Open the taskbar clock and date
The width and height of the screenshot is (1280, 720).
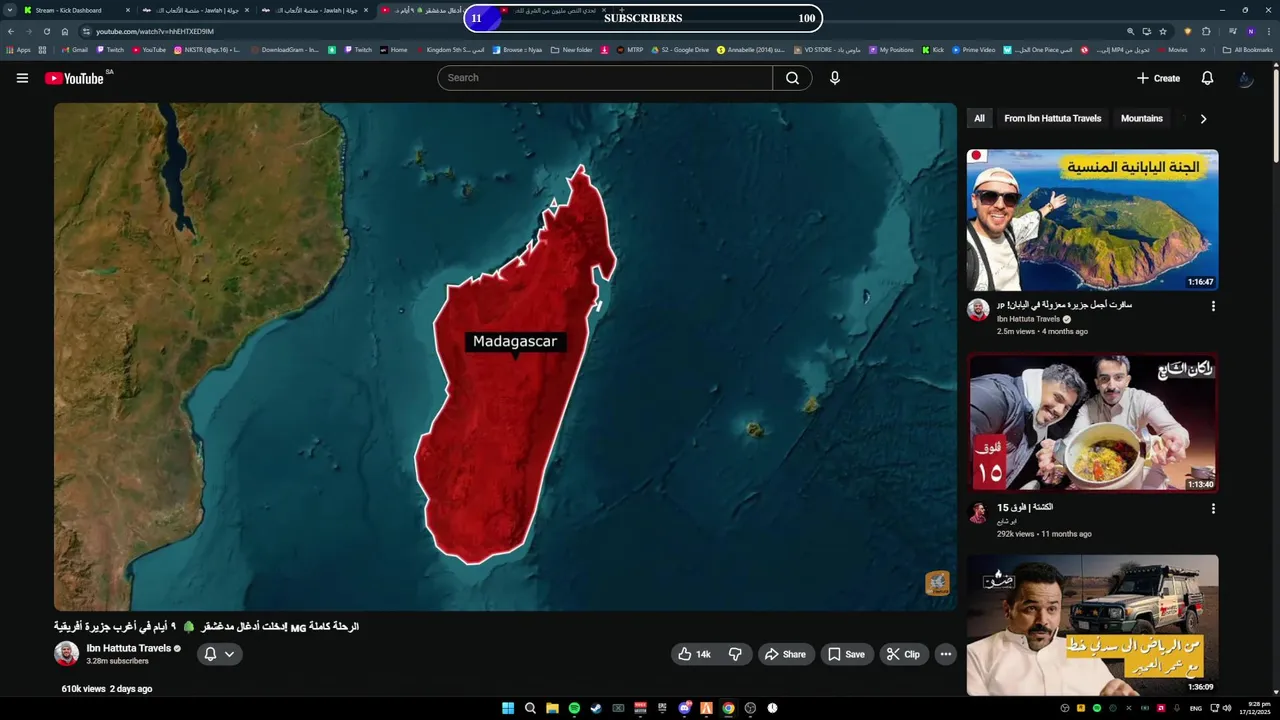1253,708
